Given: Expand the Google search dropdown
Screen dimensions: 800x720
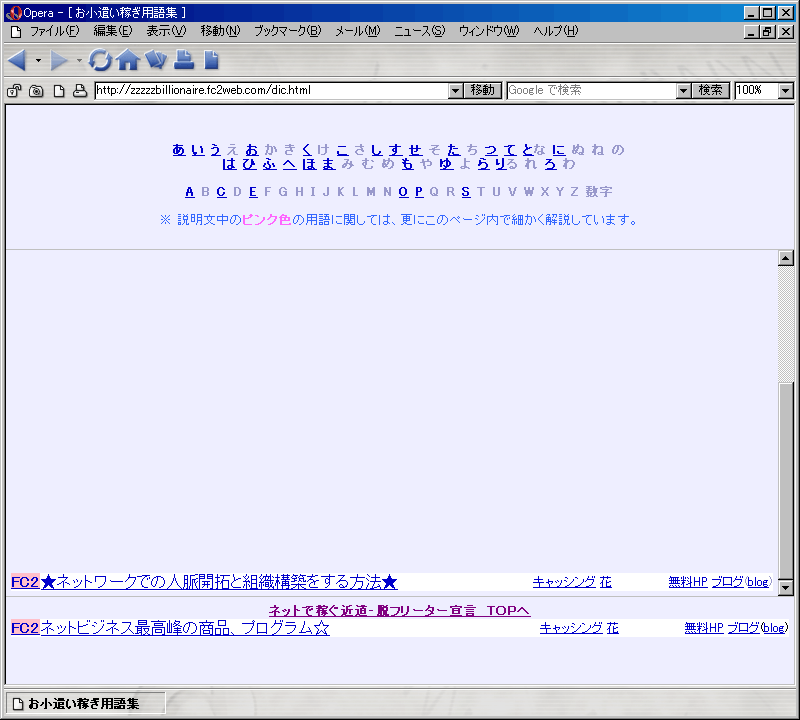Looking at the screenshot, I should (683, 91).
